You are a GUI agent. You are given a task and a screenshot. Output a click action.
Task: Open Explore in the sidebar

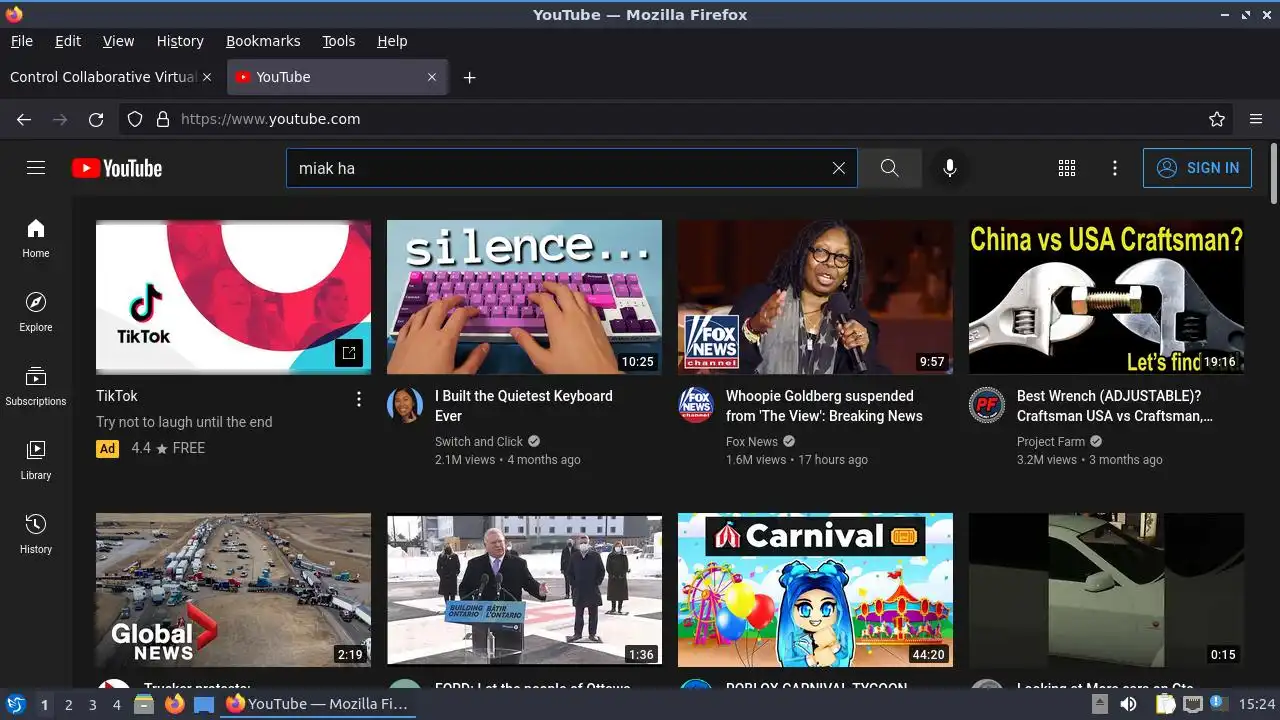click(x=36, y=312)
